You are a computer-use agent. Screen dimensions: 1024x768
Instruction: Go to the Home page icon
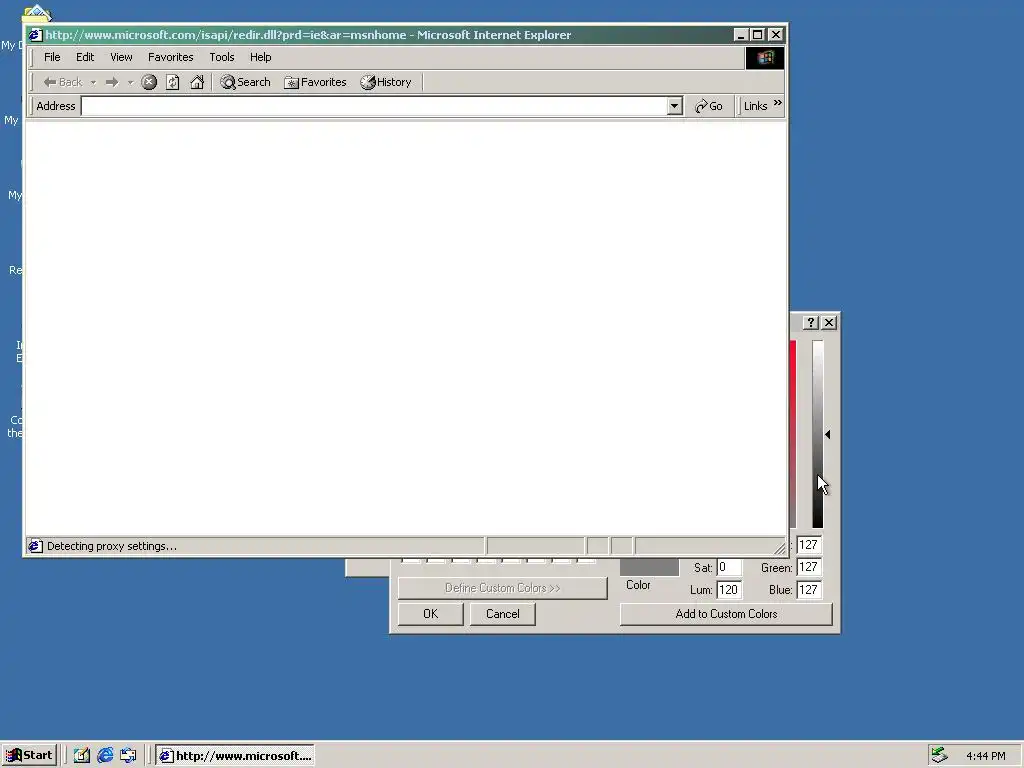(197, 82)
